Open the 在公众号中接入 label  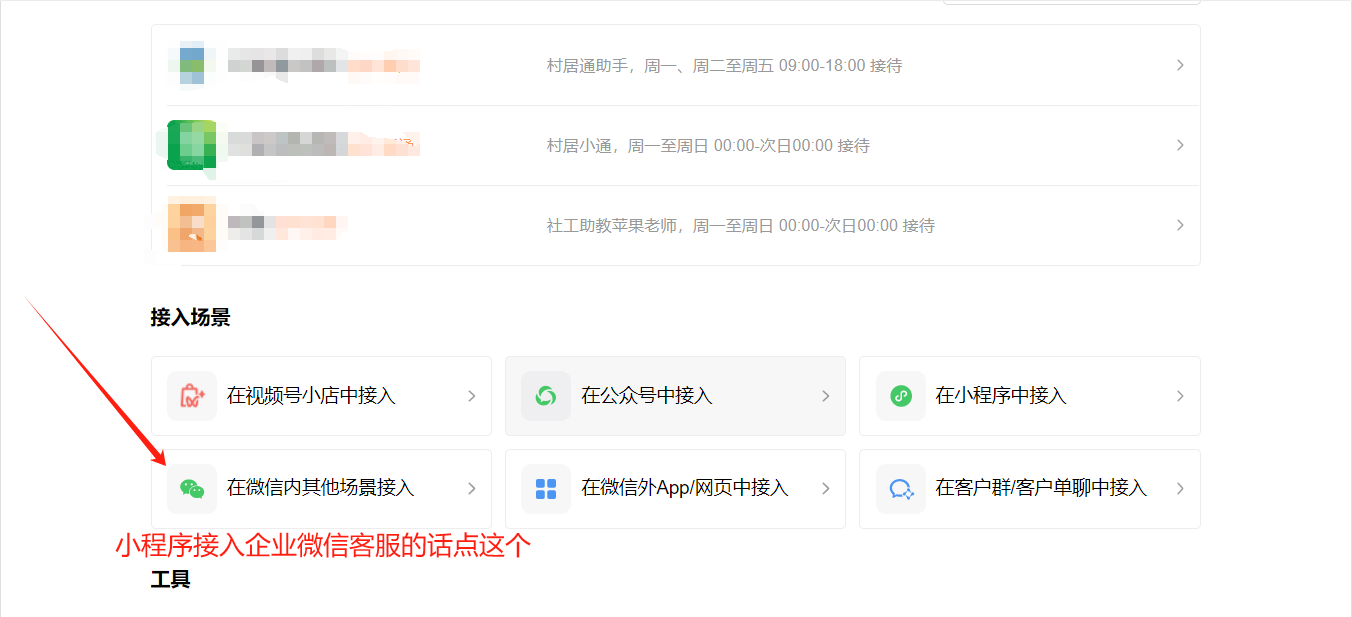click(x=647, y=396)
